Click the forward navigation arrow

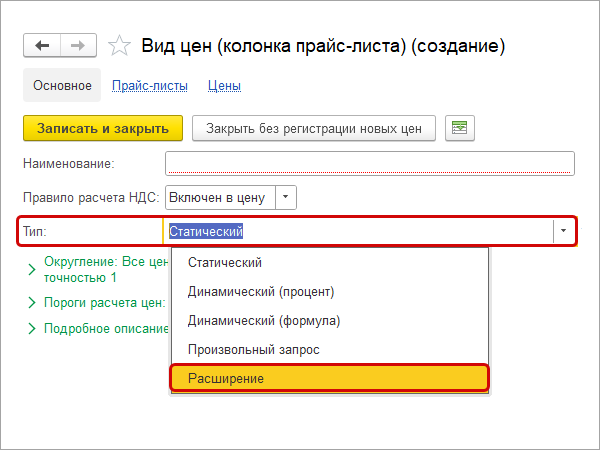[x=77, y=46]
